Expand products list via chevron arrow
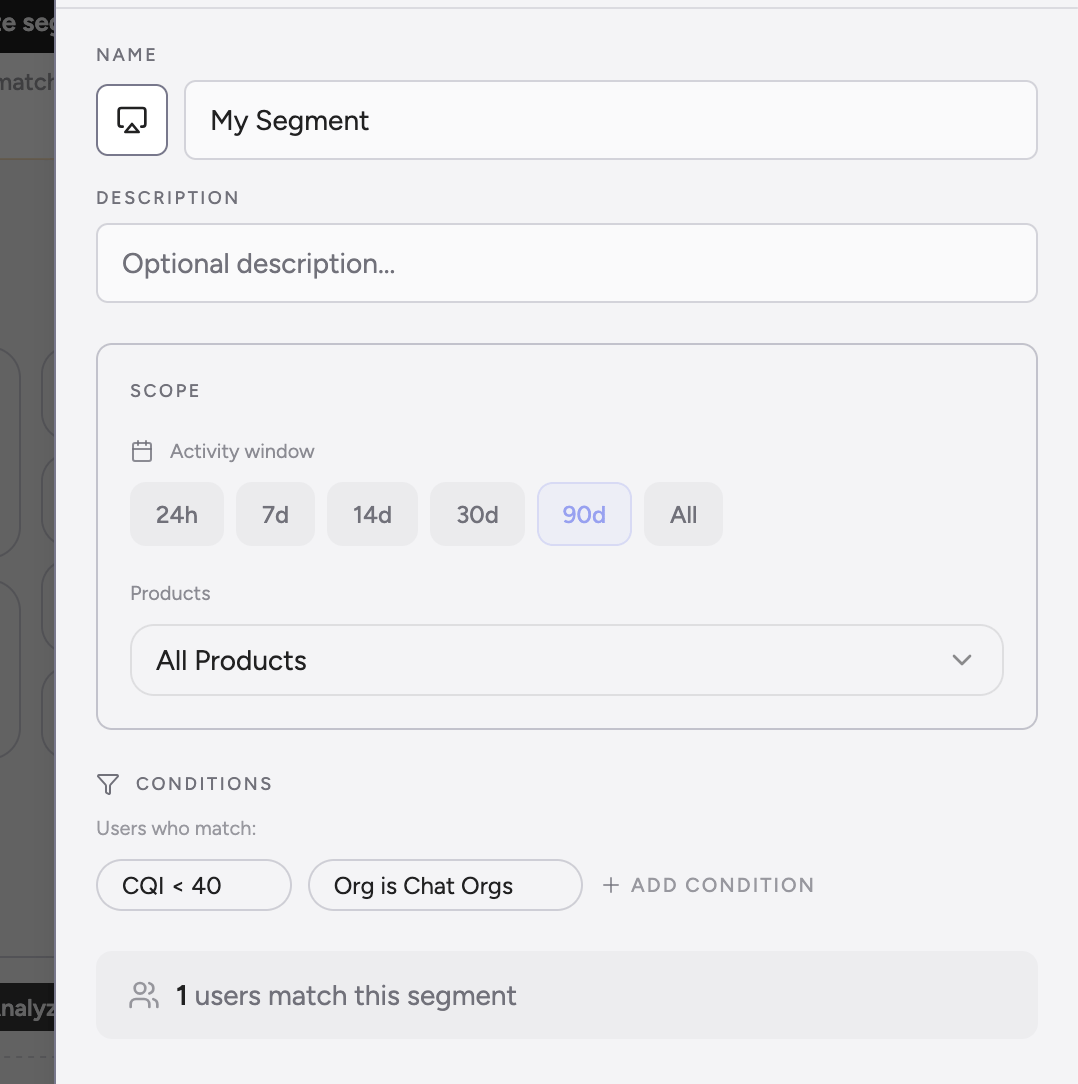The image size is (1078, 1084). (962, 660)
